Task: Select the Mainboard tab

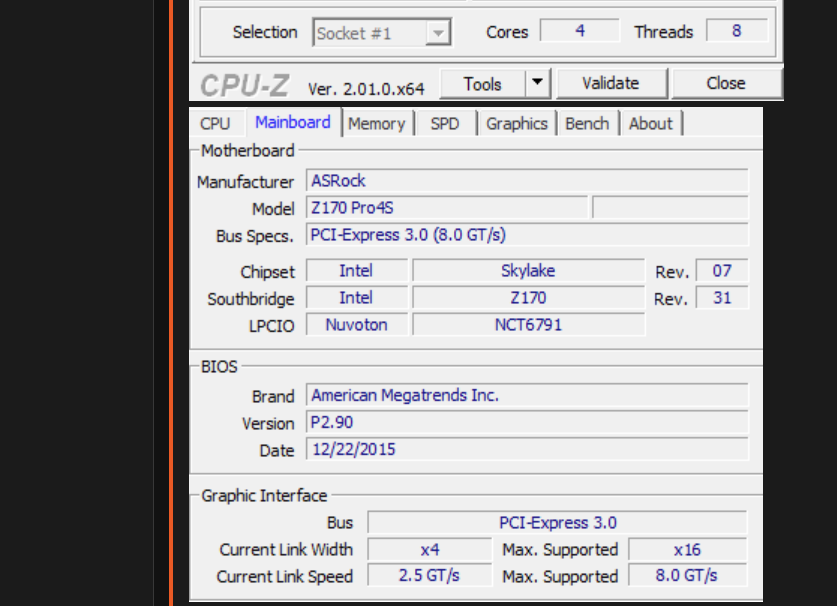Action: 293,122
